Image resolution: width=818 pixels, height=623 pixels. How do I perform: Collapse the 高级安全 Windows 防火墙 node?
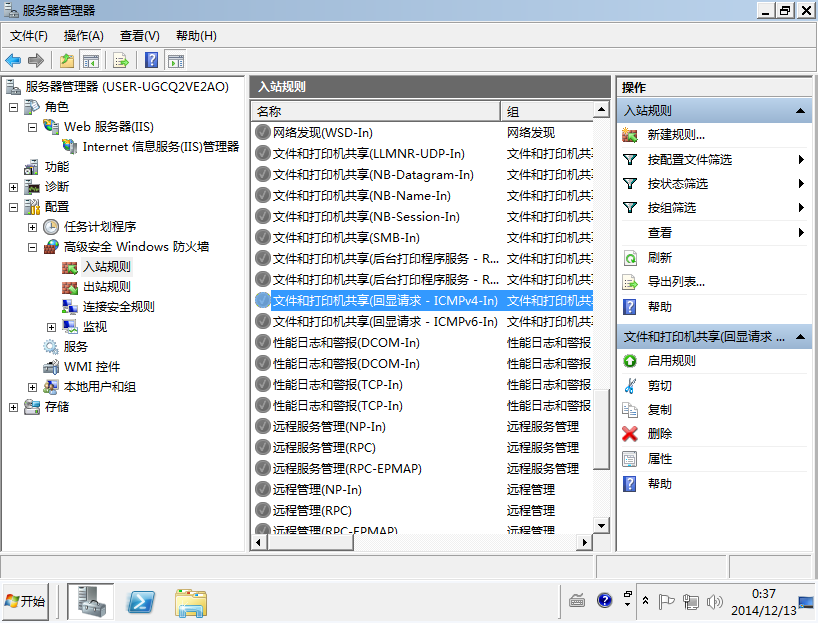point(32,247)
